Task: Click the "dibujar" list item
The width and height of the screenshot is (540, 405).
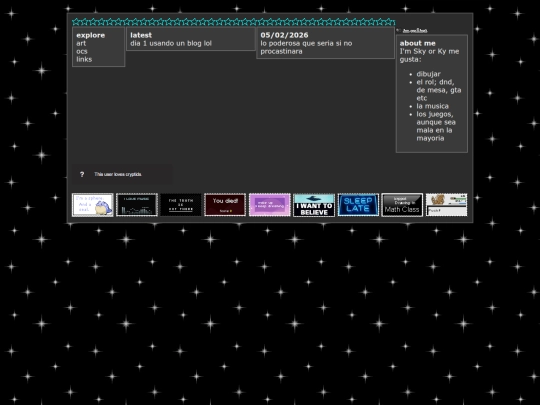Action: 428,74
